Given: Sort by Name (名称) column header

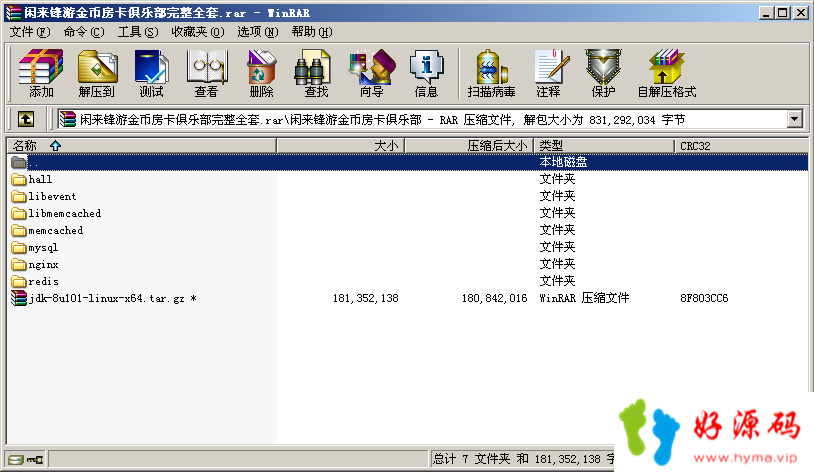Looking at the screenshot, I should click(142, 146).
